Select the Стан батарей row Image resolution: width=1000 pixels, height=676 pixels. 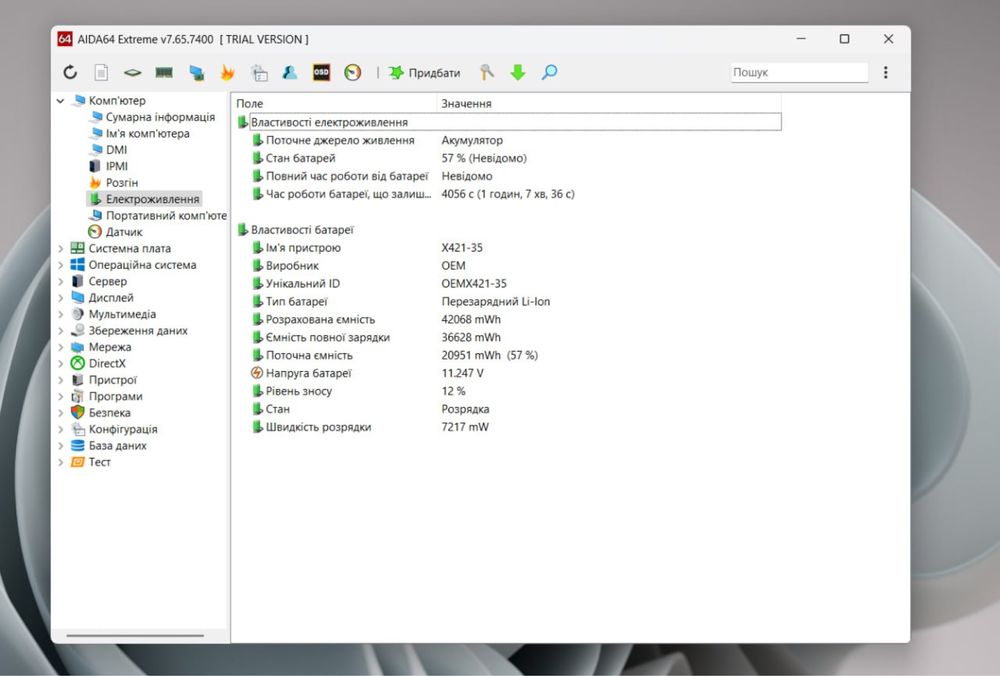click(508, 158)
